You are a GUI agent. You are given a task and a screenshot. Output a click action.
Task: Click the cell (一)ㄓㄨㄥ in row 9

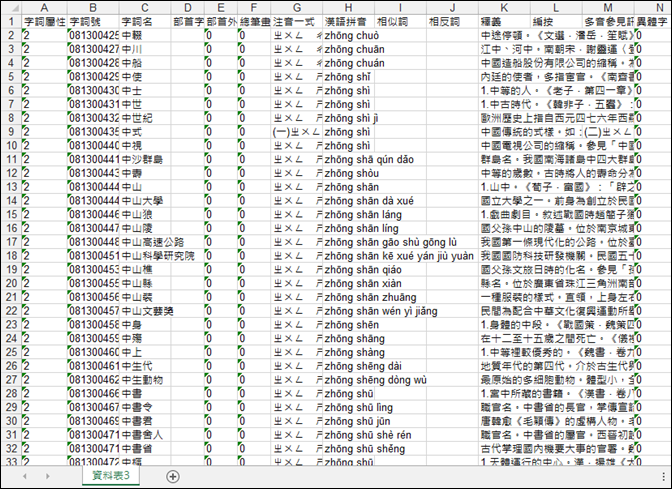pyautogui.click(x=297, y=132)
